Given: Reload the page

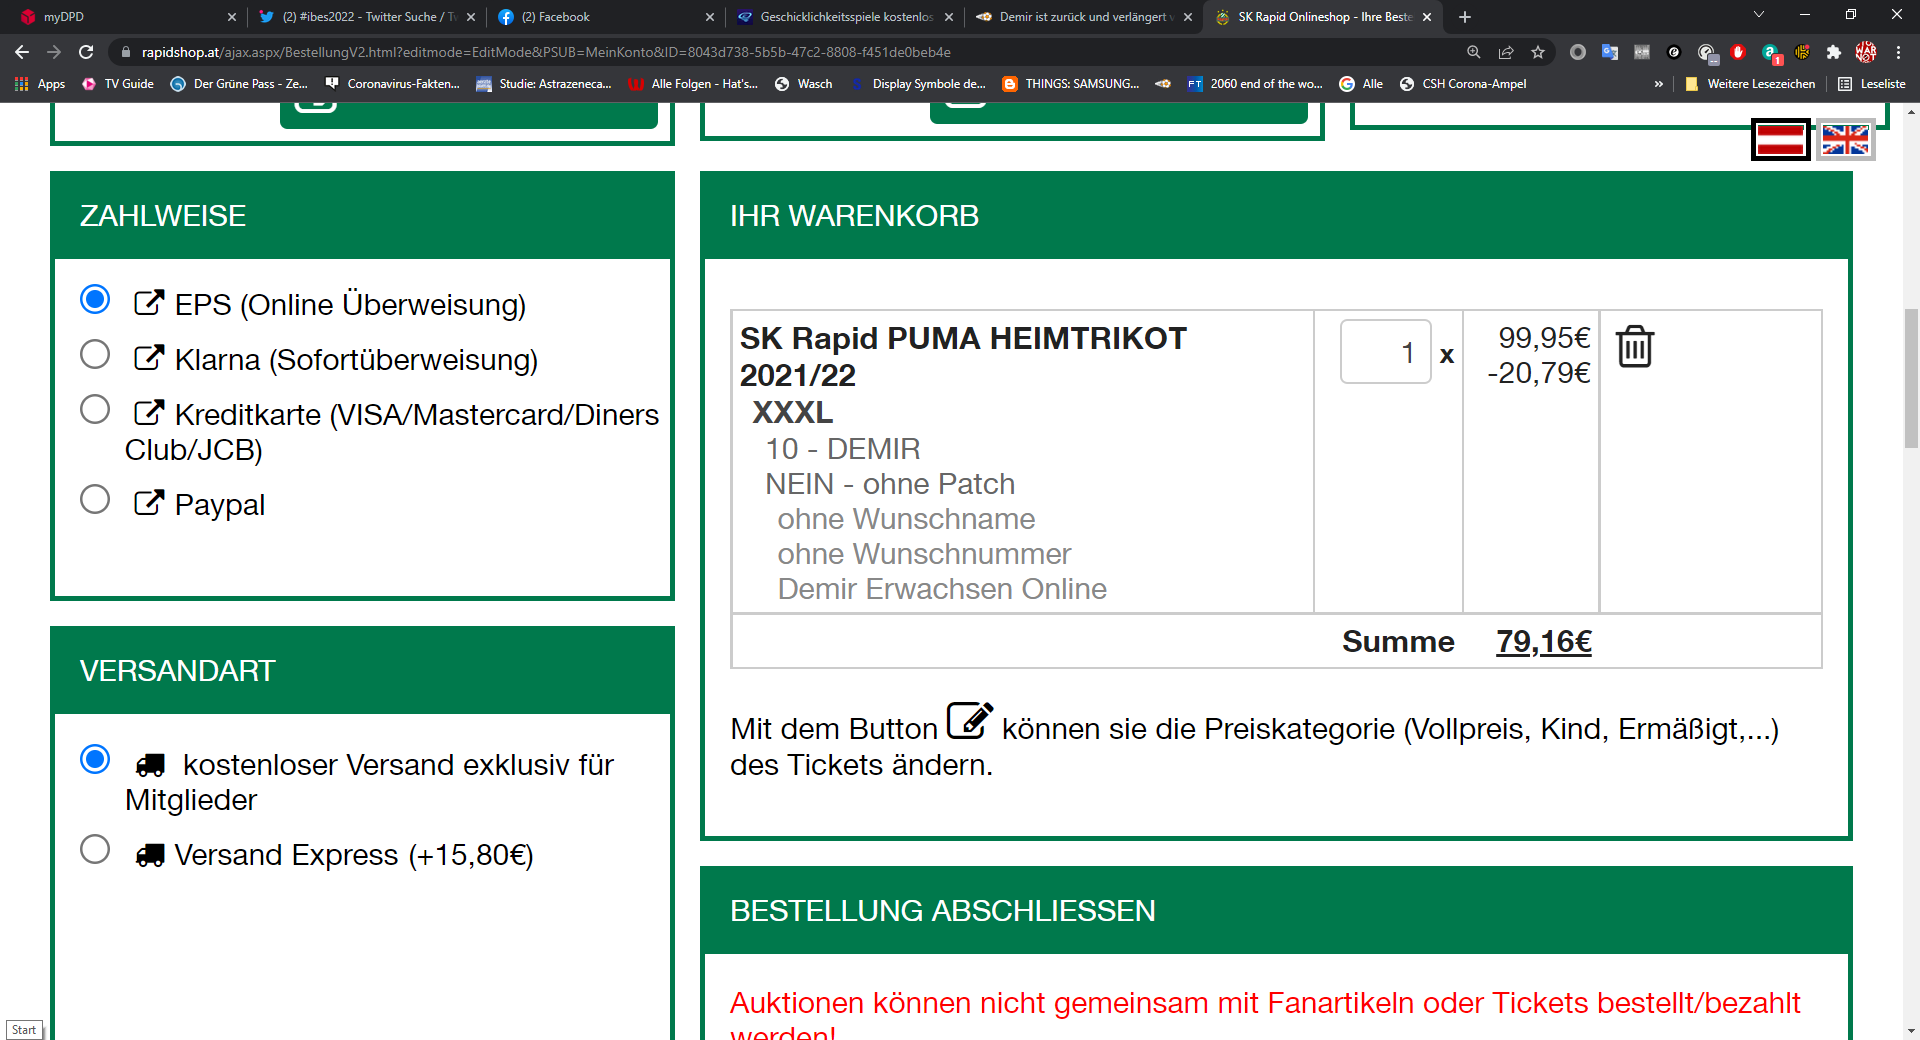Looking at the screenshot, I should 86,52.
